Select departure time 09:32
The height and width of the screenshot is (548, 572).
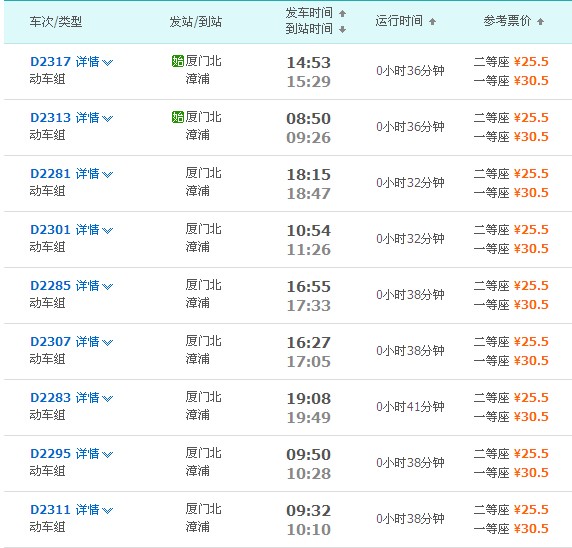tap(309, 511)
